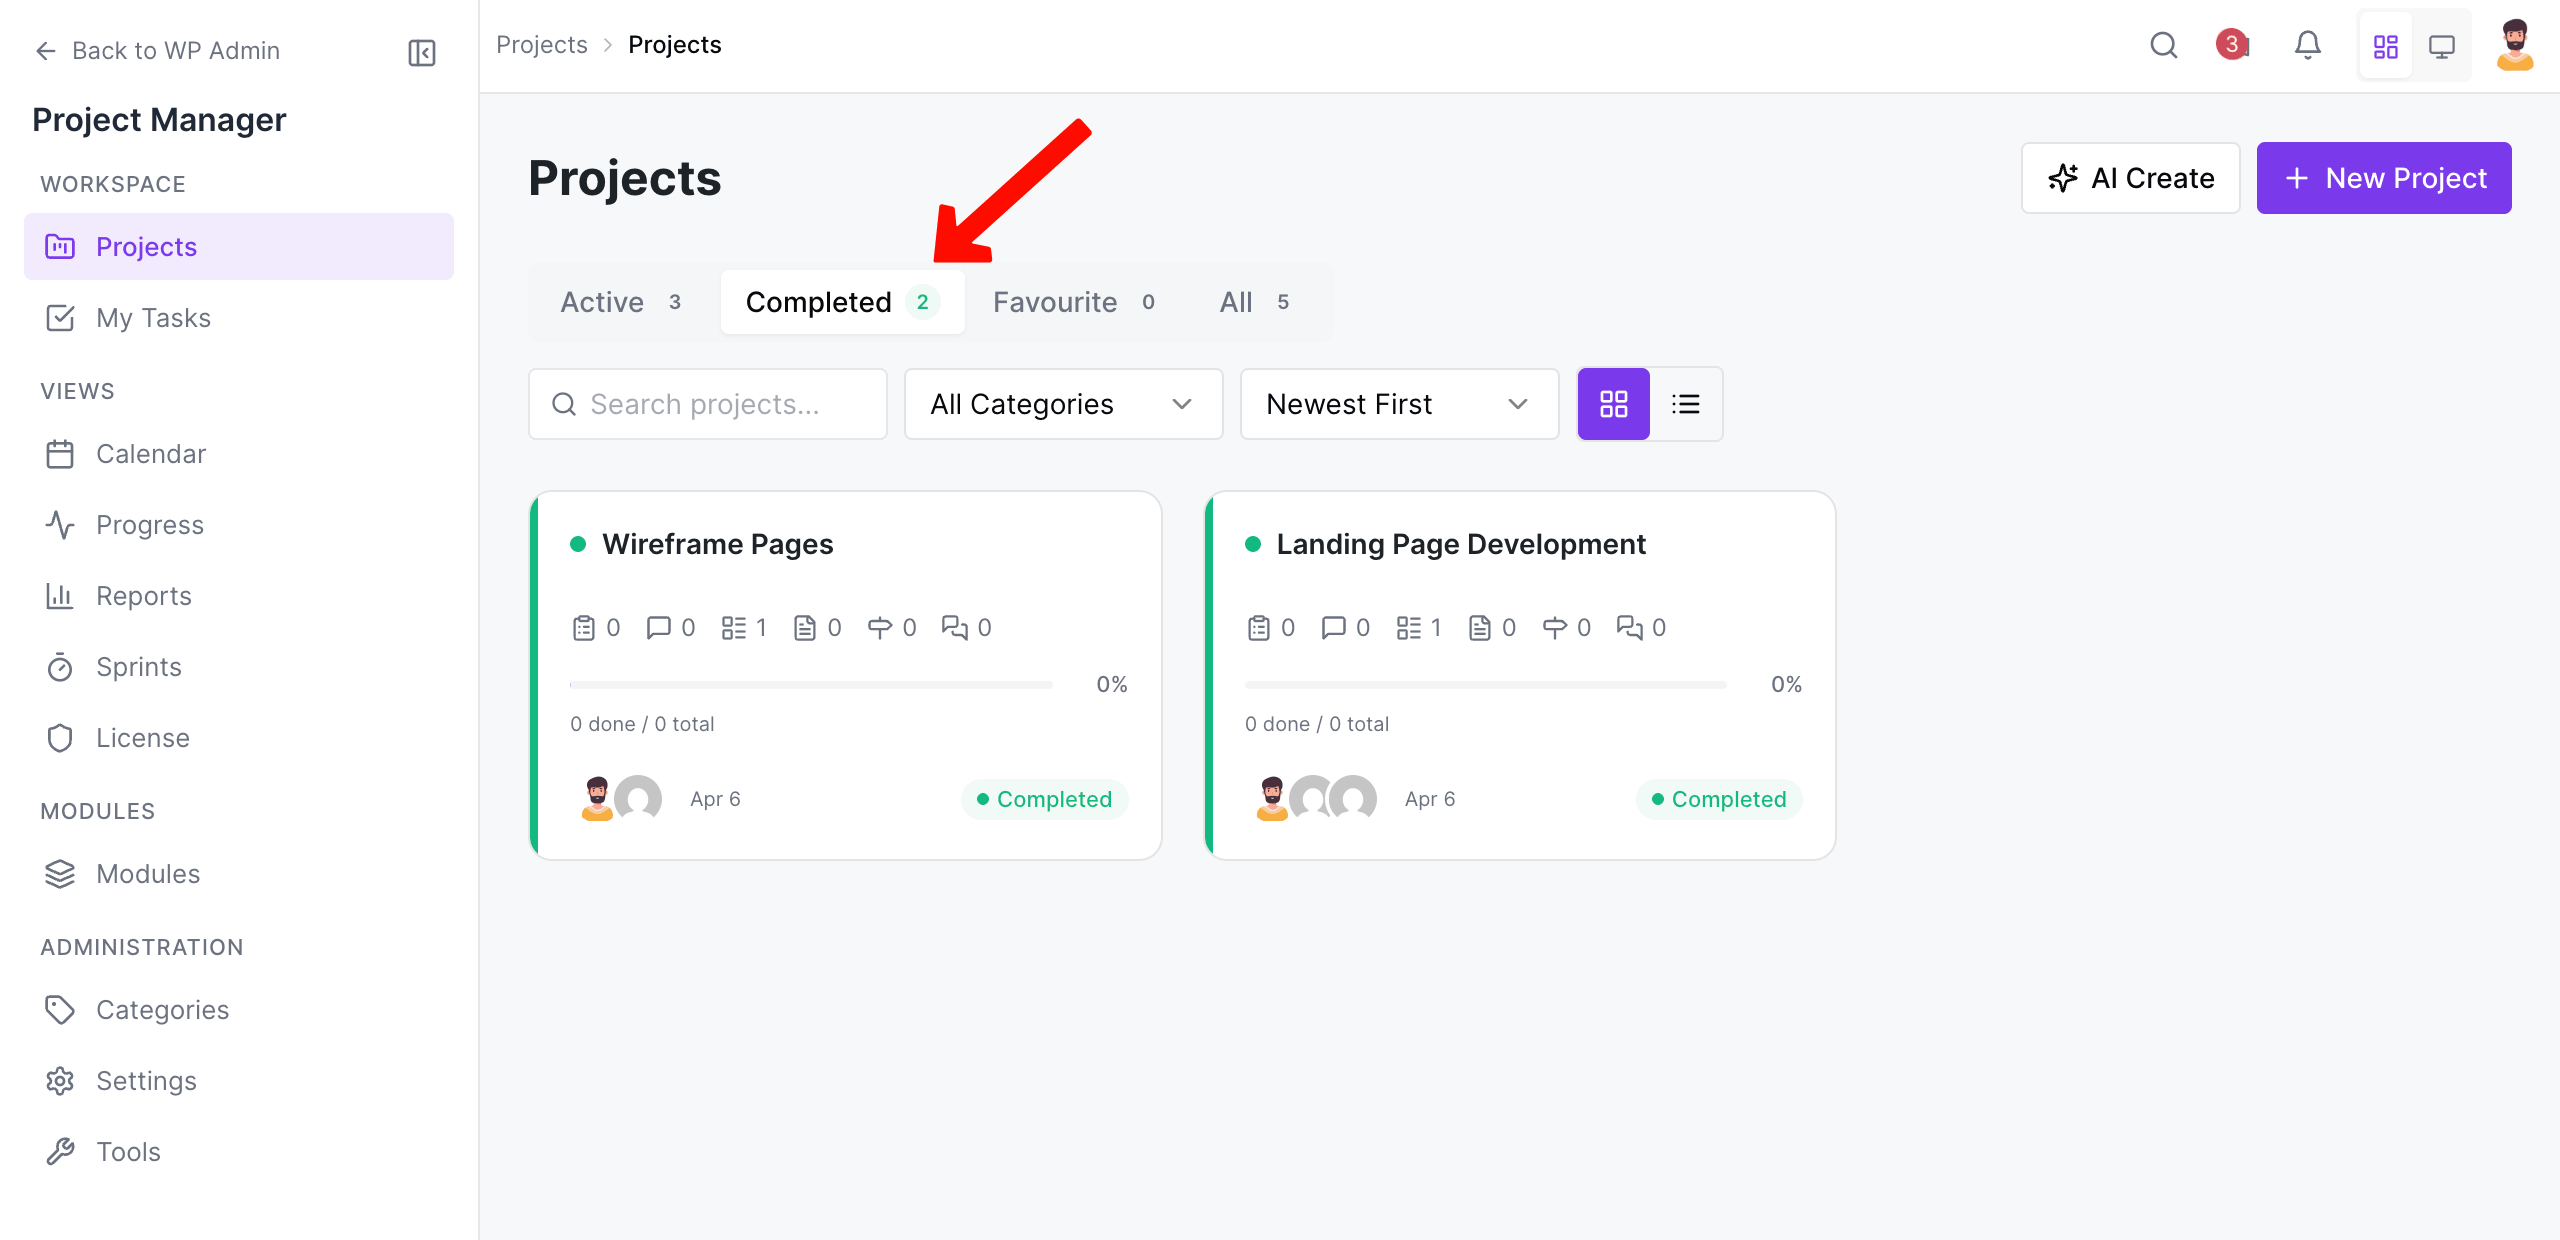Switch to grid view layout
The height and width of the screenshot is (1240, 2560).
tap(1613, 404)
